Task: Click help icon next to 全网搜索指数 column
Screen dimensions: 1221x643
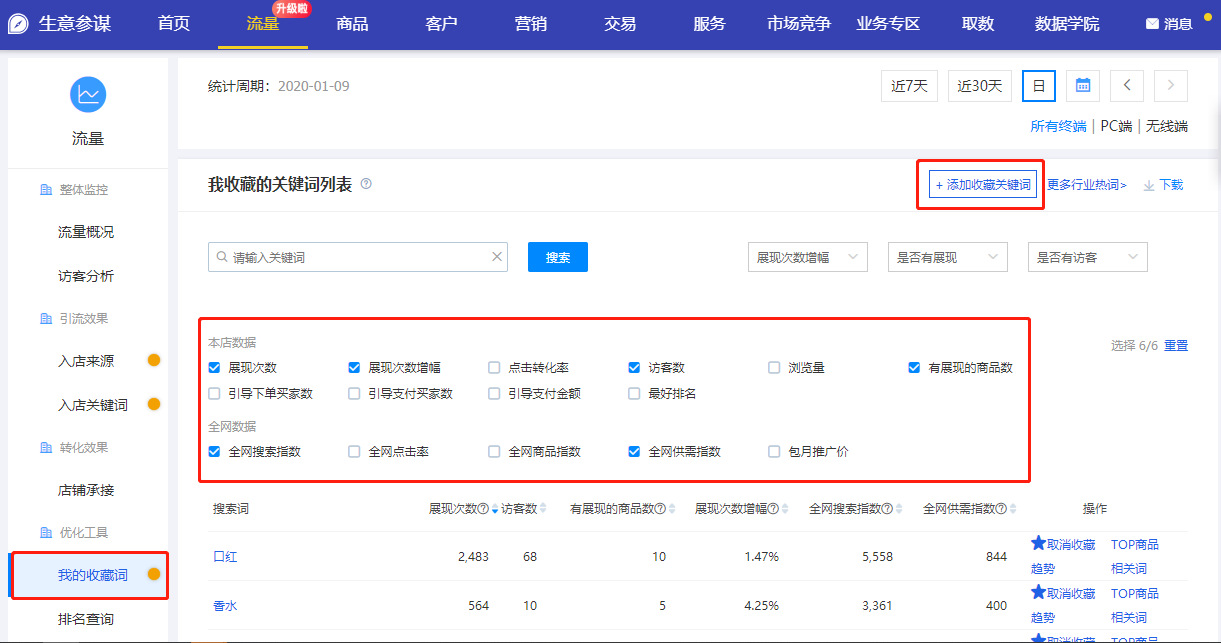Action: [887, 509]
